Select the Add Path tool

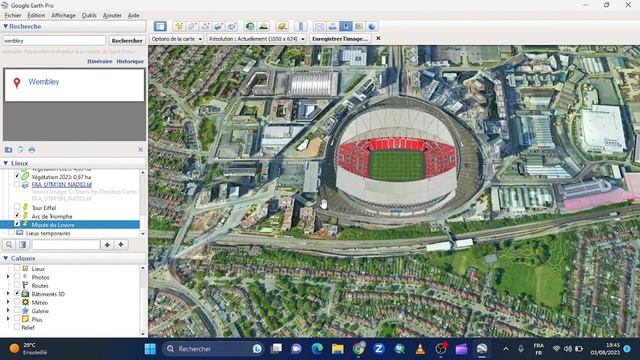tap(205, 26)
